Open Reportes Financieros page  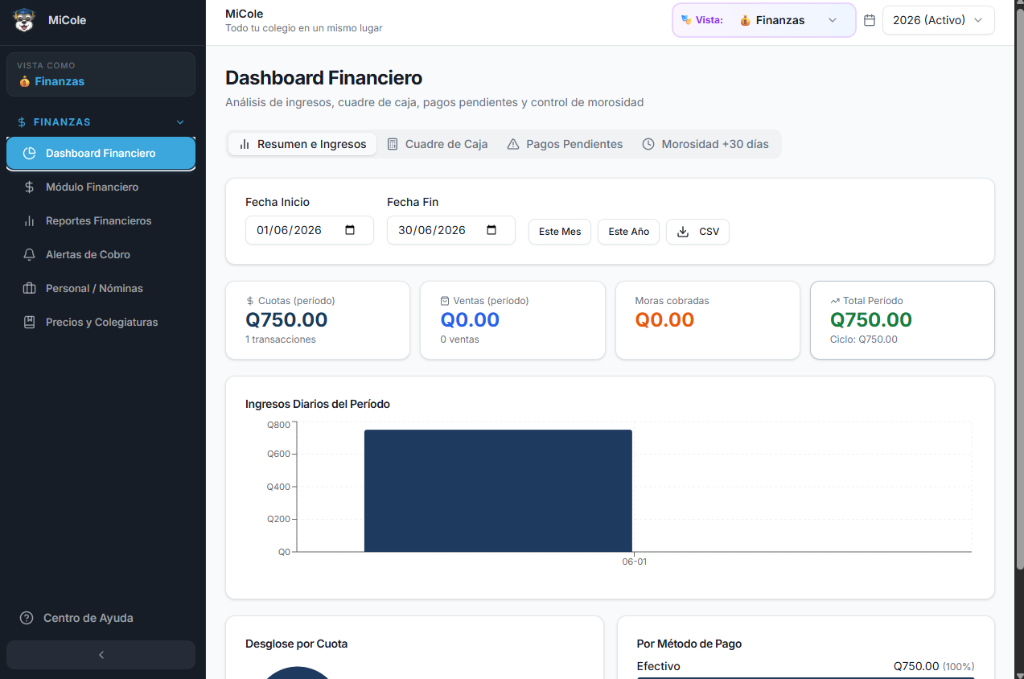[x=101, y=221]
